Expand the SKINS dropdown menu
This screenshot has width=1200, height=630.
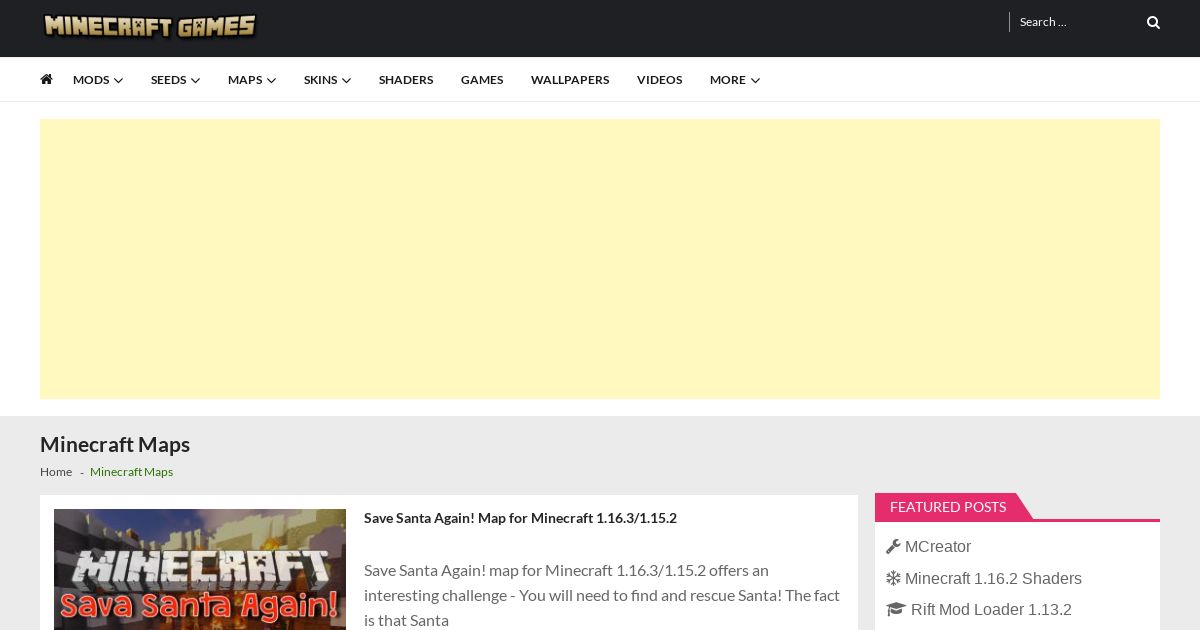coord(327,80)
